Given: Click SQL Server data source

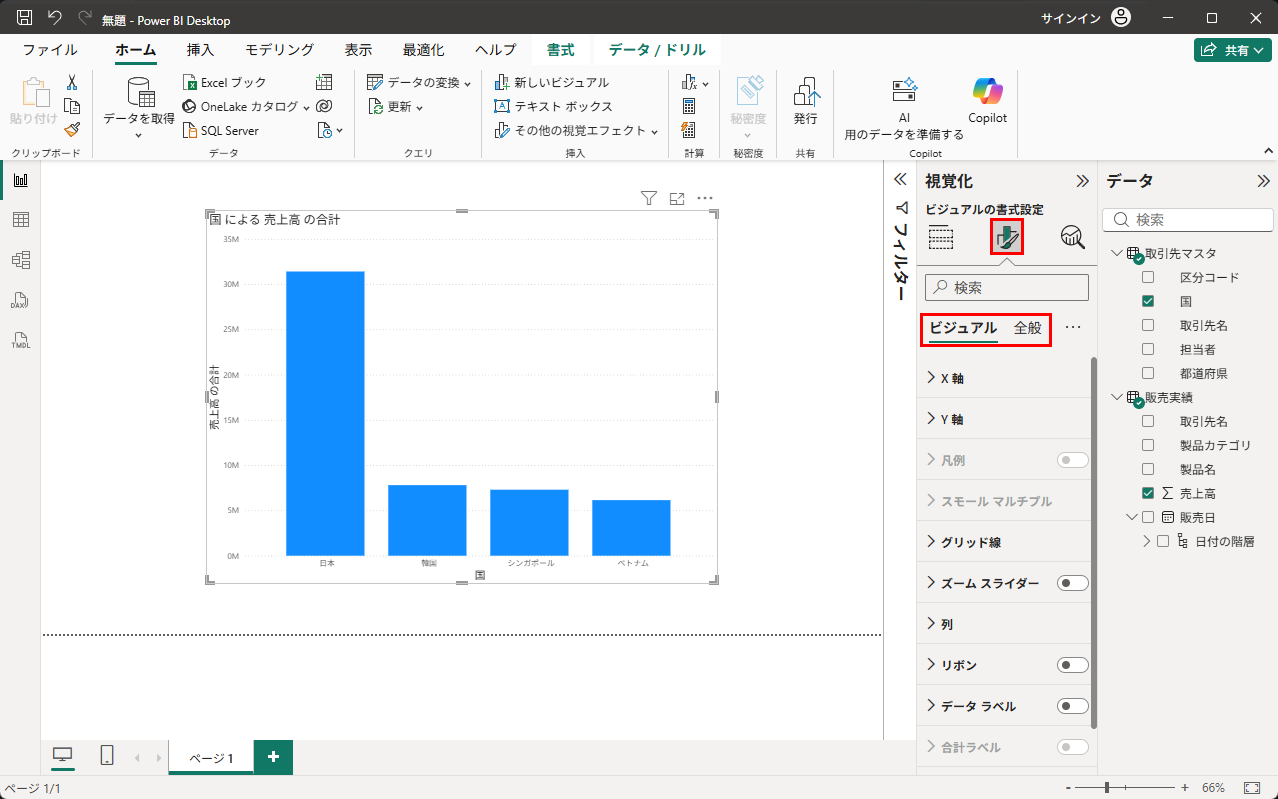Looking at the screenshot, I should (221, 130).
